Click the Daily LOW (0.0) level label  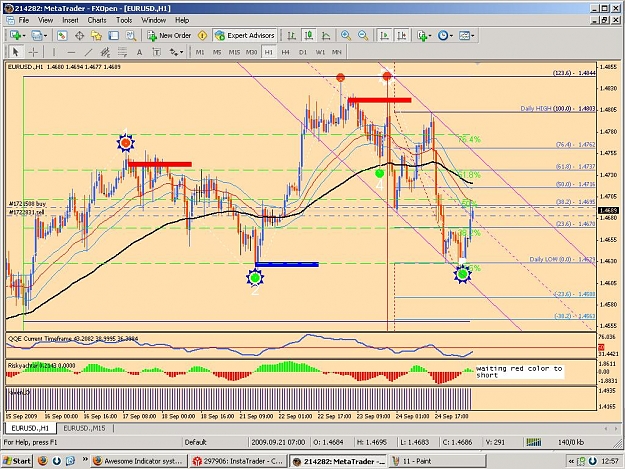click(562, 259)
